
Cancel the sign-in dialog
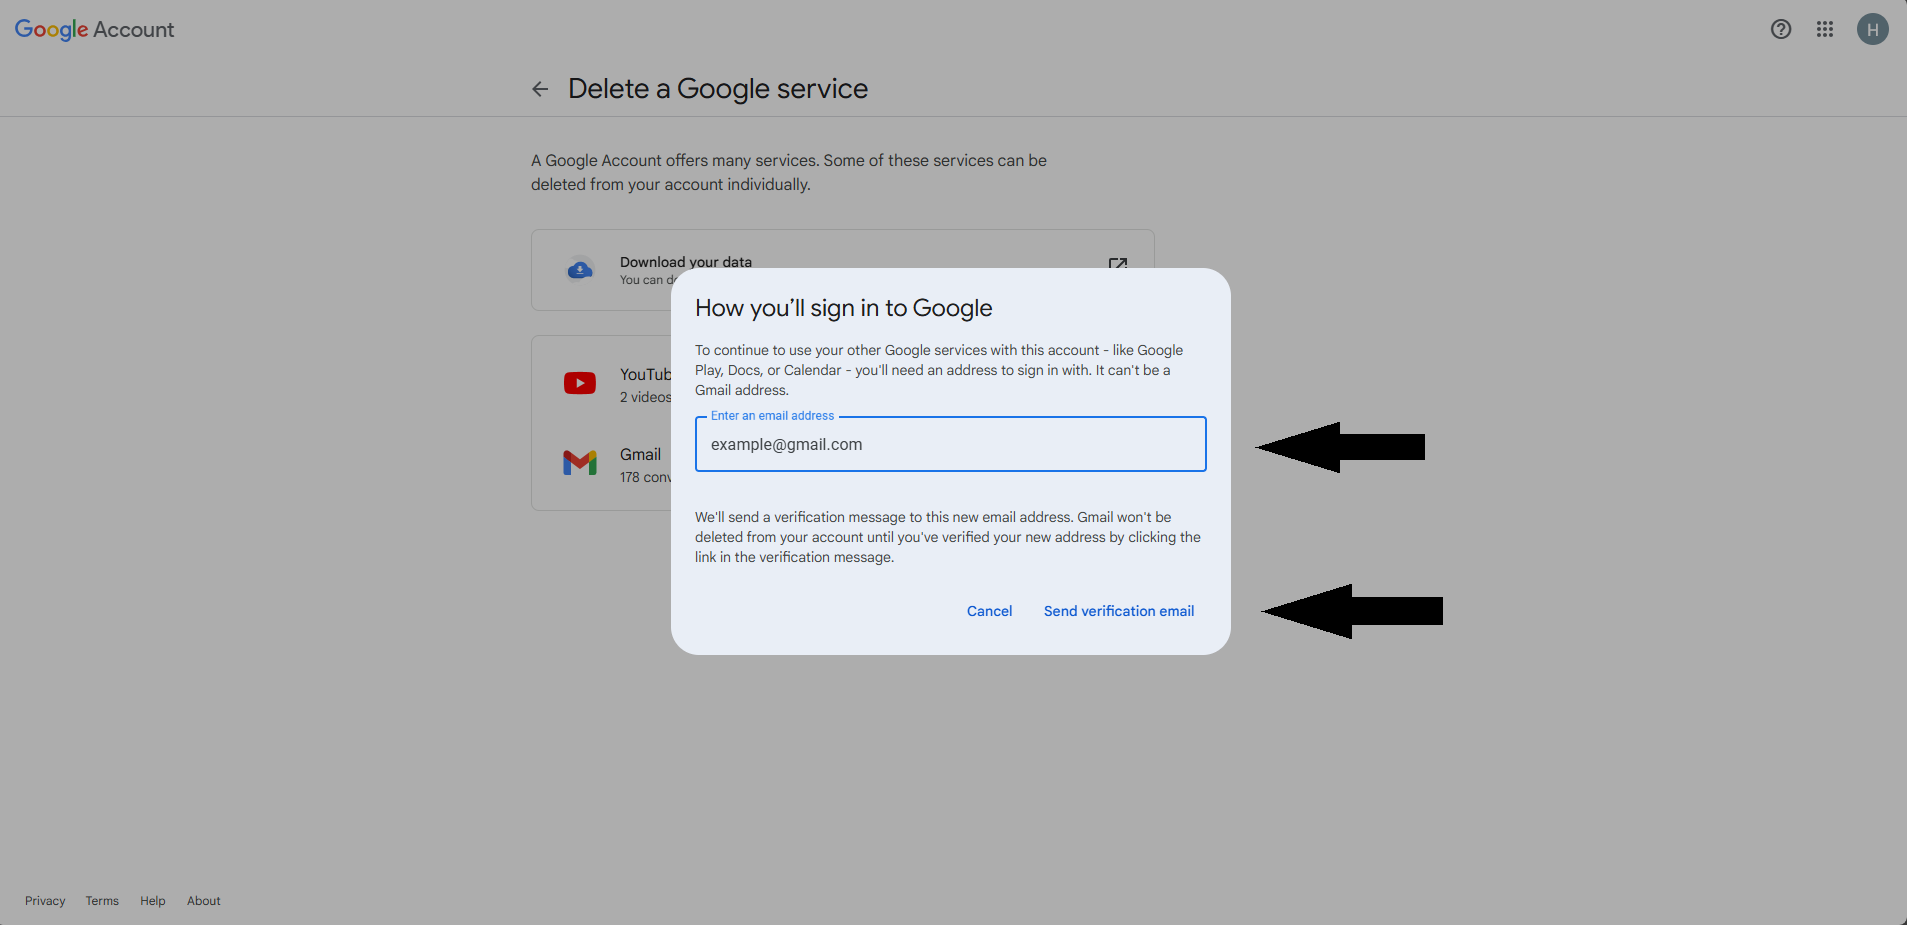pos(989,611)
